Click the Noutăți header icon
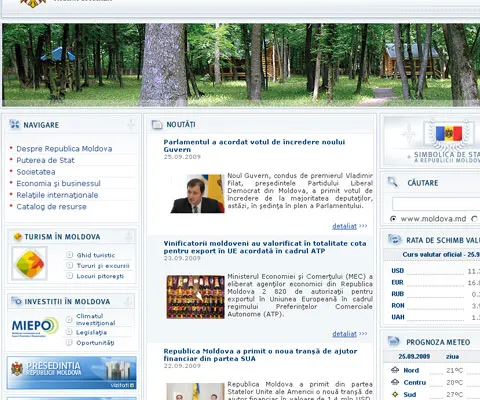The height and width of the screenshot is (400, 480). (157, 125)
